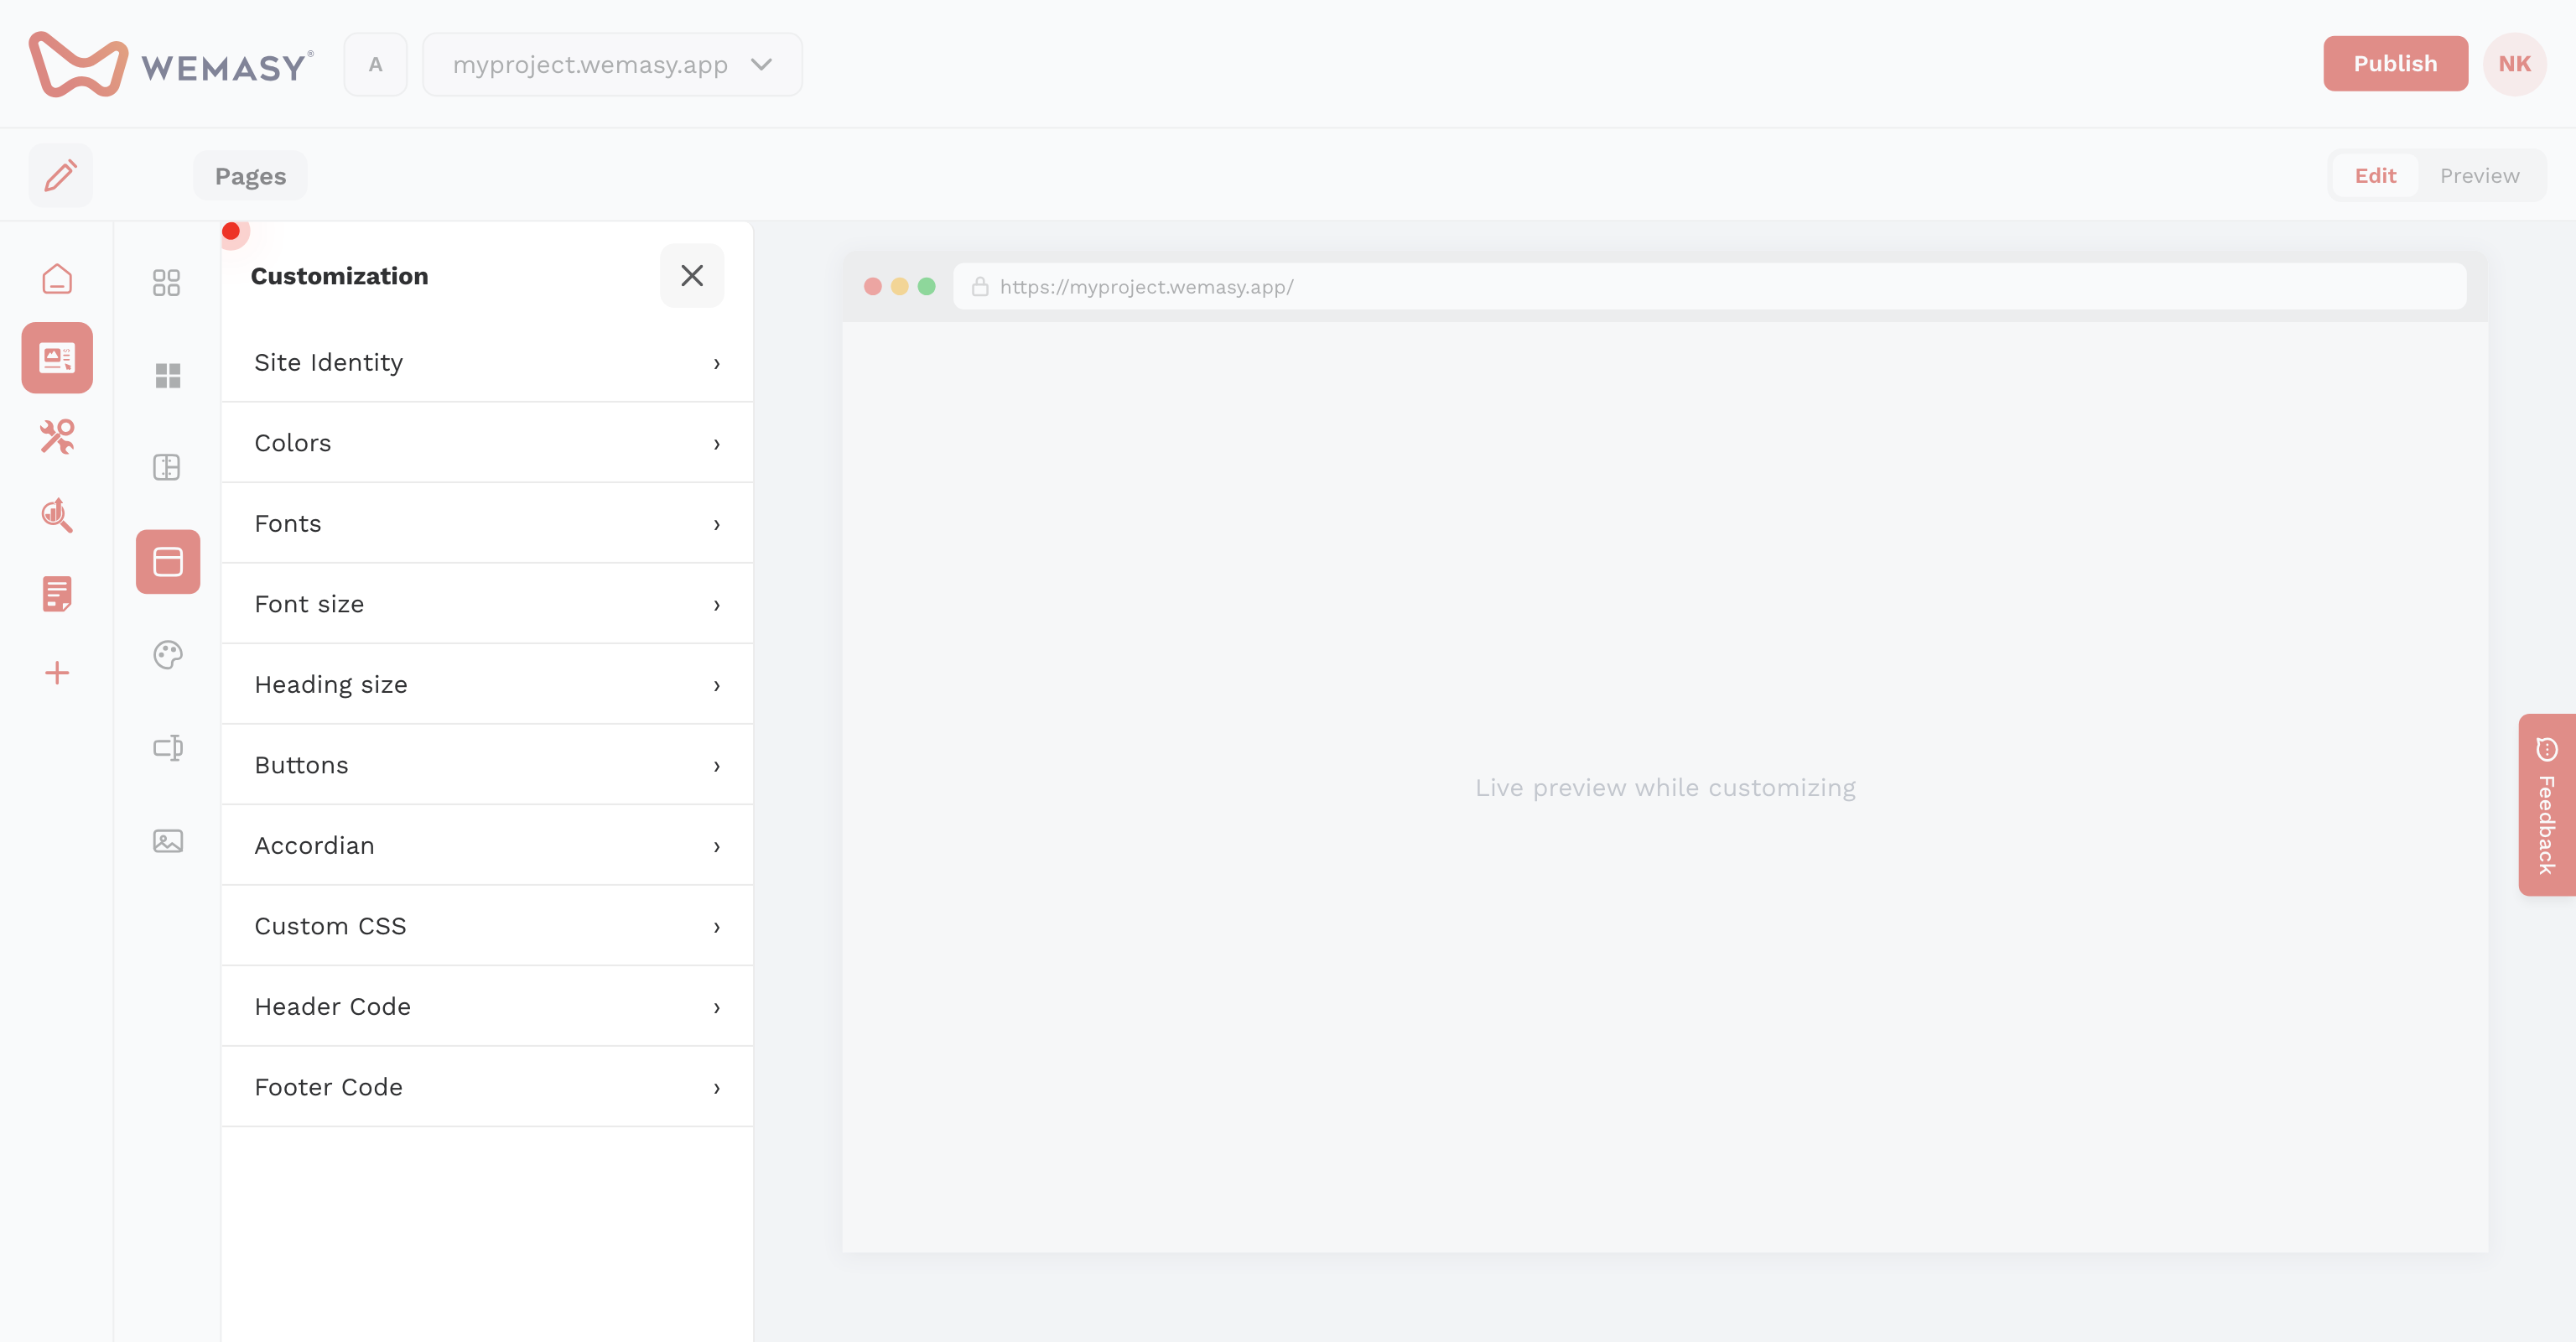Open the NK user avatar menu
Image resolution: width=2576 pixels, height=1342 pixels.
pyautogui.click(x=2514, y=63)
